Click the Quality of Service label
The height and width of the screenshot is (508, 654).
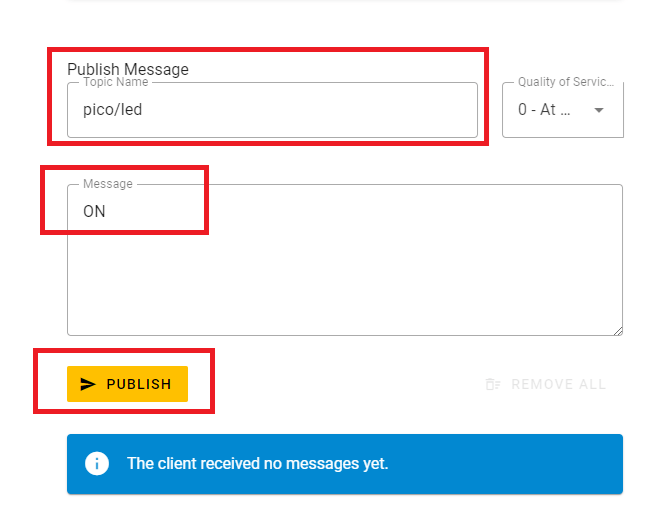click(x=565, y=82)
